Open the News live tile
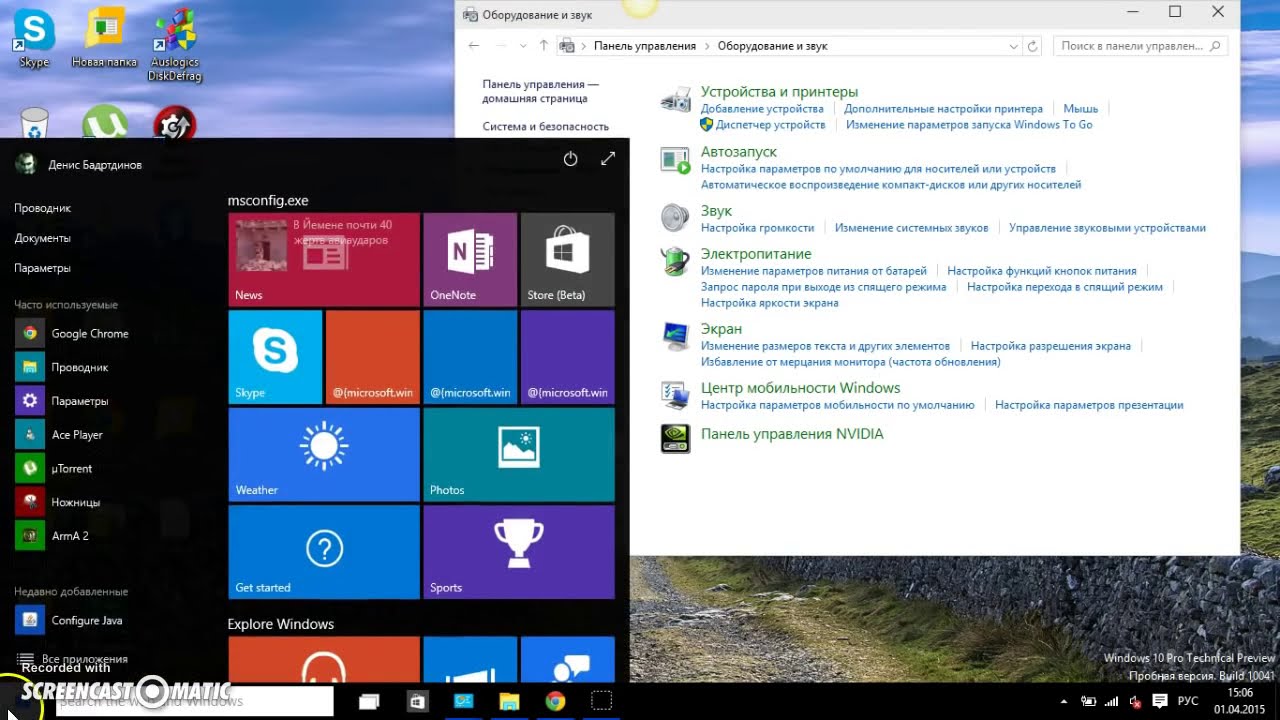Screen dimensions: 1280x720 pos(324,259)
